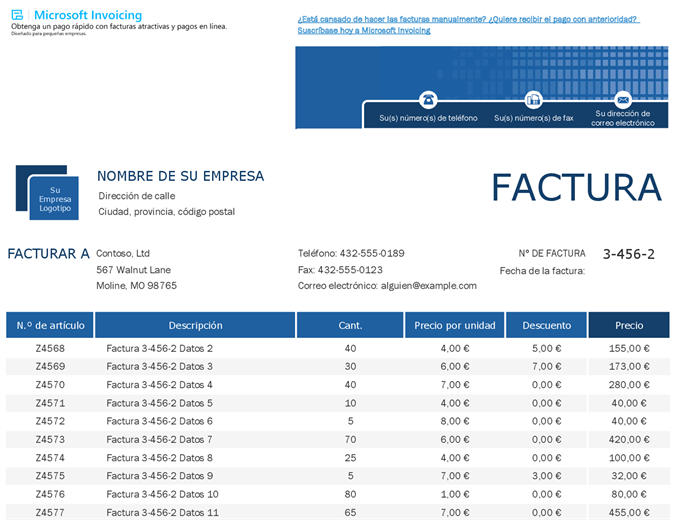Image resolution: width=675 pixels, height=520 pixels.
Task: Select article number Z4574
Action: click(50, 458)
